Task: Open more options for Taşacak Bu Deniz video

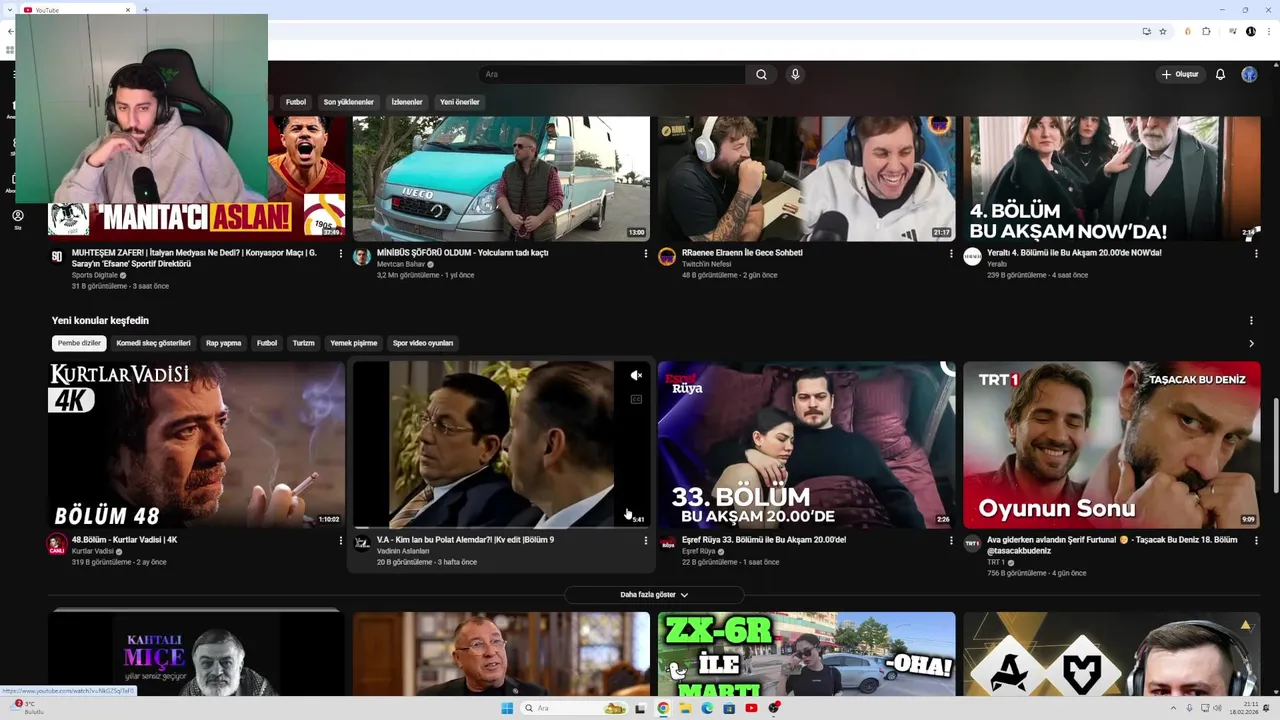Action: click(x=1256, y=541)
